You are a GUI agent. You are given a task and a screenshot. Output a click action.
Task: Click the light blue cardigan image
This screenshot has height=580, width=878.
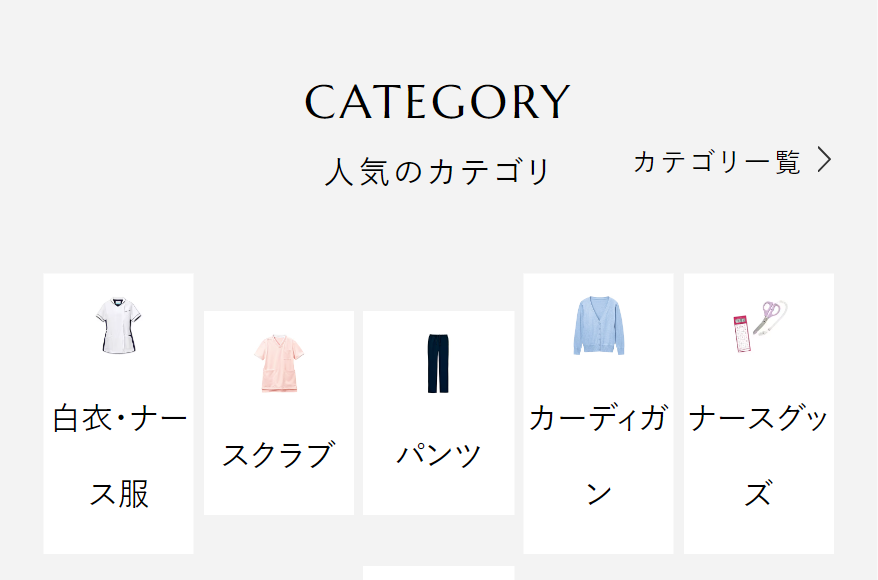click(x=598, y=325)
